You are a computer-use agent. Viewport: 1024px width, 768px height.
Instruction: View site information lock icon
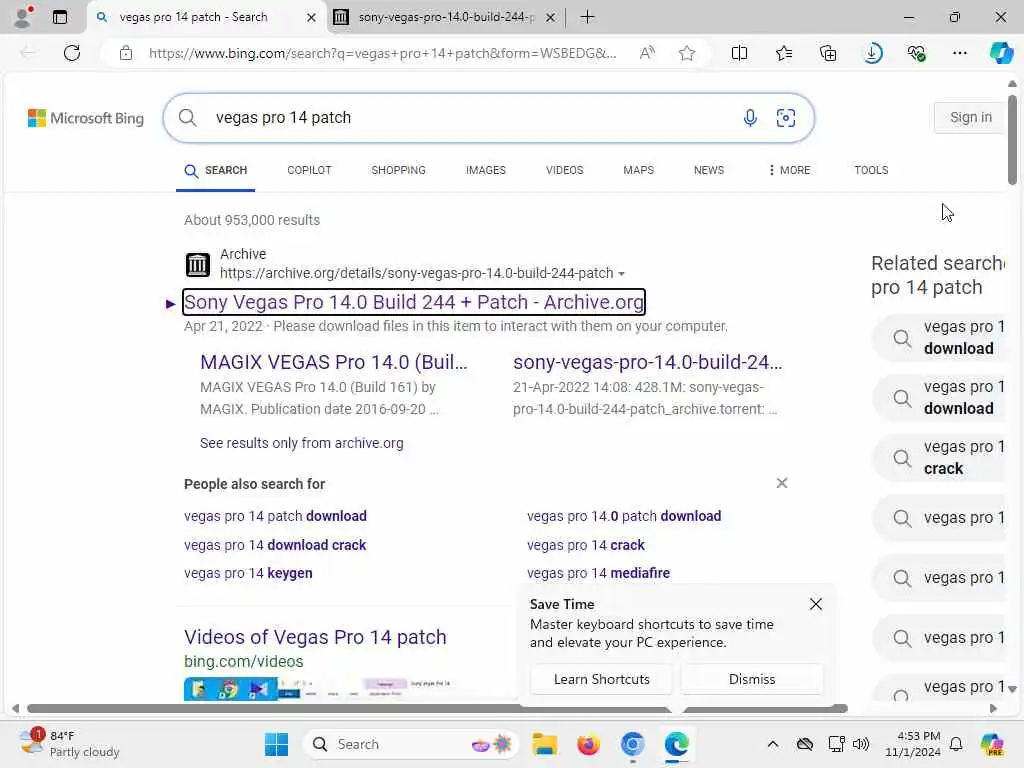126,53
